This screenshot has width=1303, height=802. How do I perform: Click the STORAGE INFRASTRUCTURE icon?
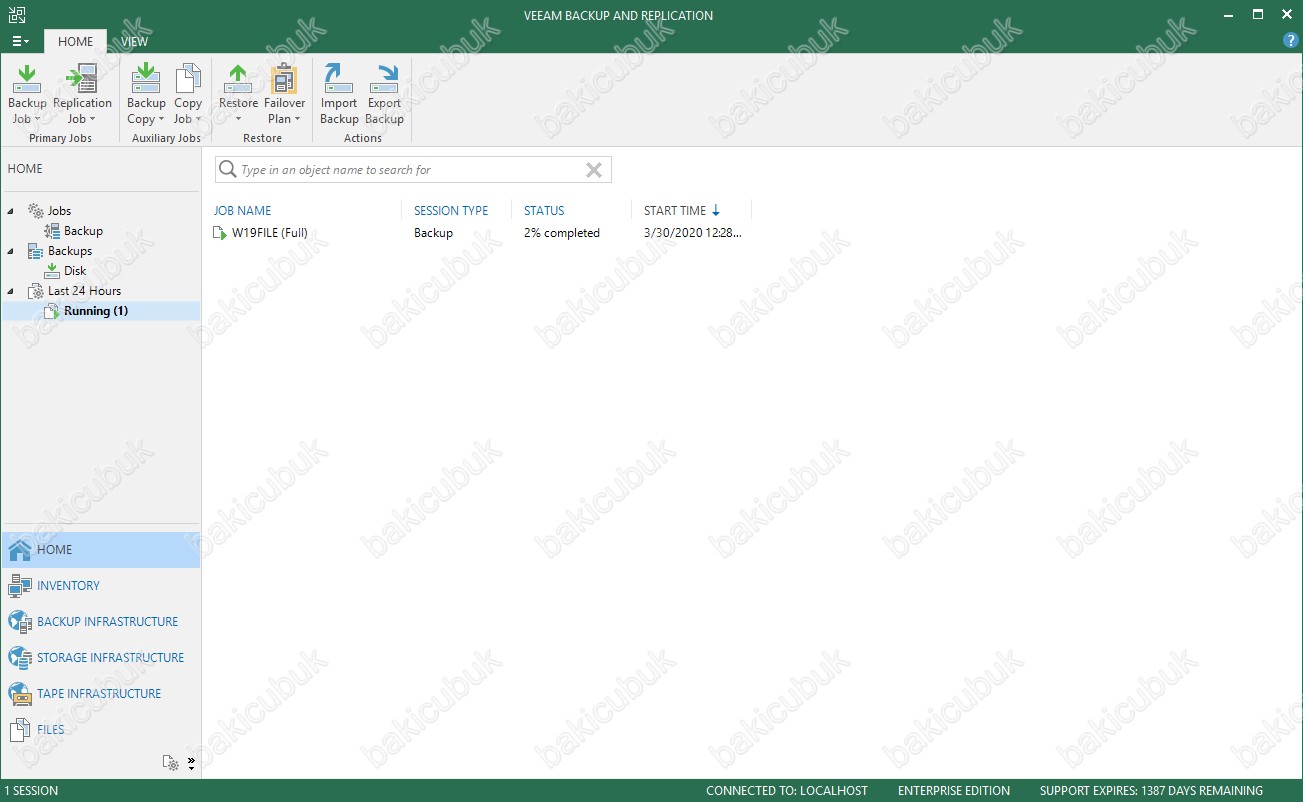pos(20,658)
